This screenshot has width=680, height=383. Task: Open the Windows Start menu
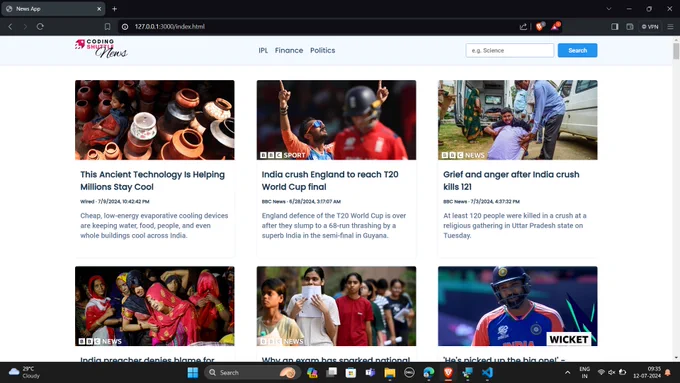click(x=193, y=373)
